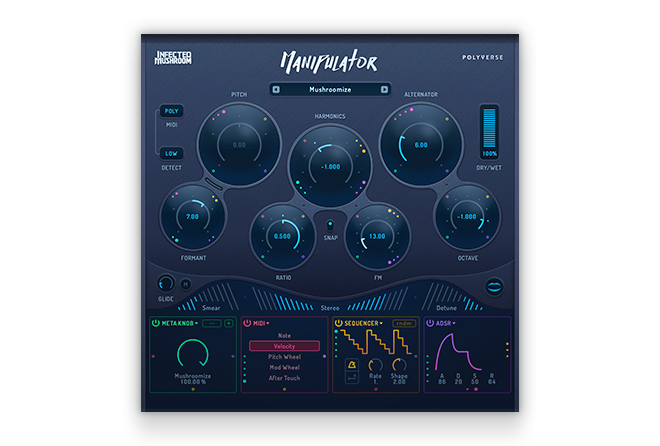Click the Formant knob
This screenshot has width=660, height=446.
click(x=193, y=217)
